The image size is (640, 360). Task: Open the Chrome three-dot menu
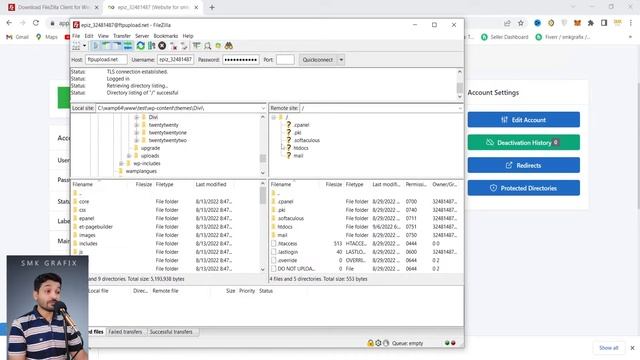pyautogui.click(x=631, y=23)
